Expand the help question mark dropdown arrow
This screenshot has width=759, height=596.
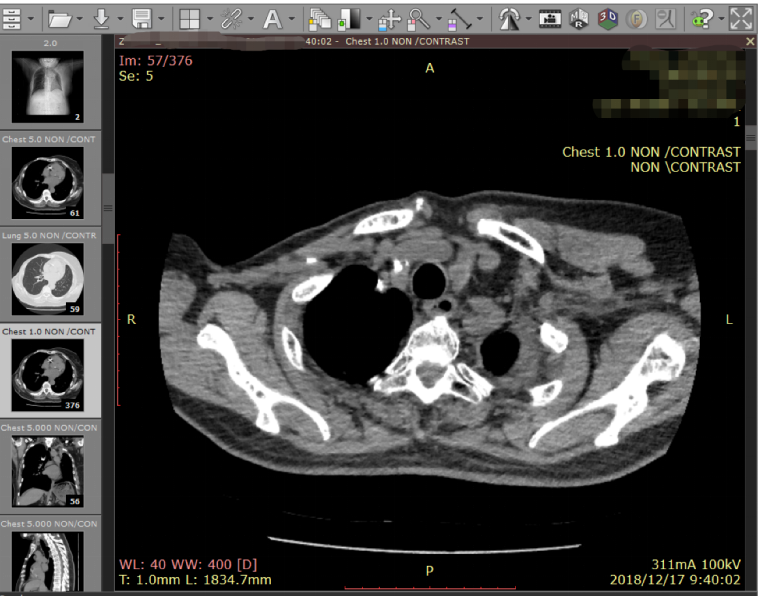pos(721,19)
